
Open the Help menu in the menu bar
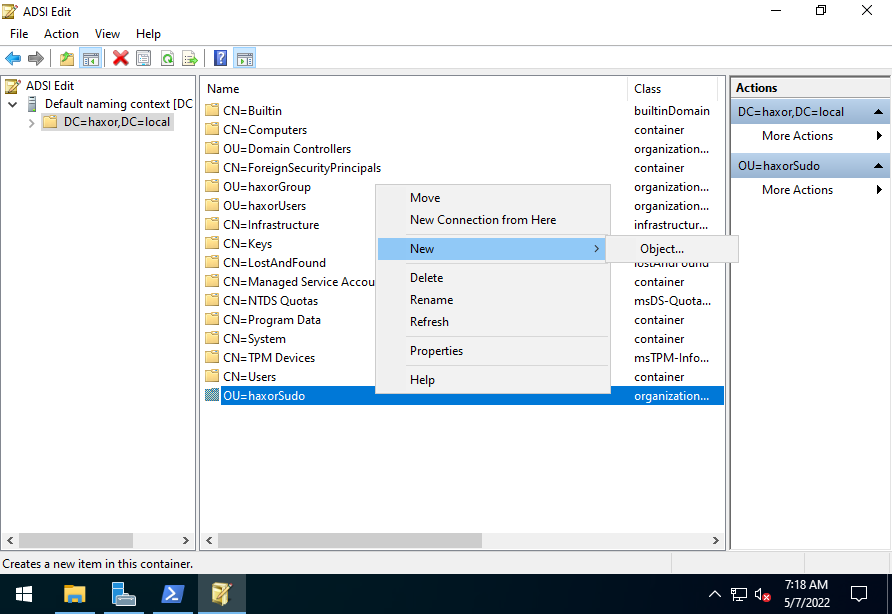[148, 34]
